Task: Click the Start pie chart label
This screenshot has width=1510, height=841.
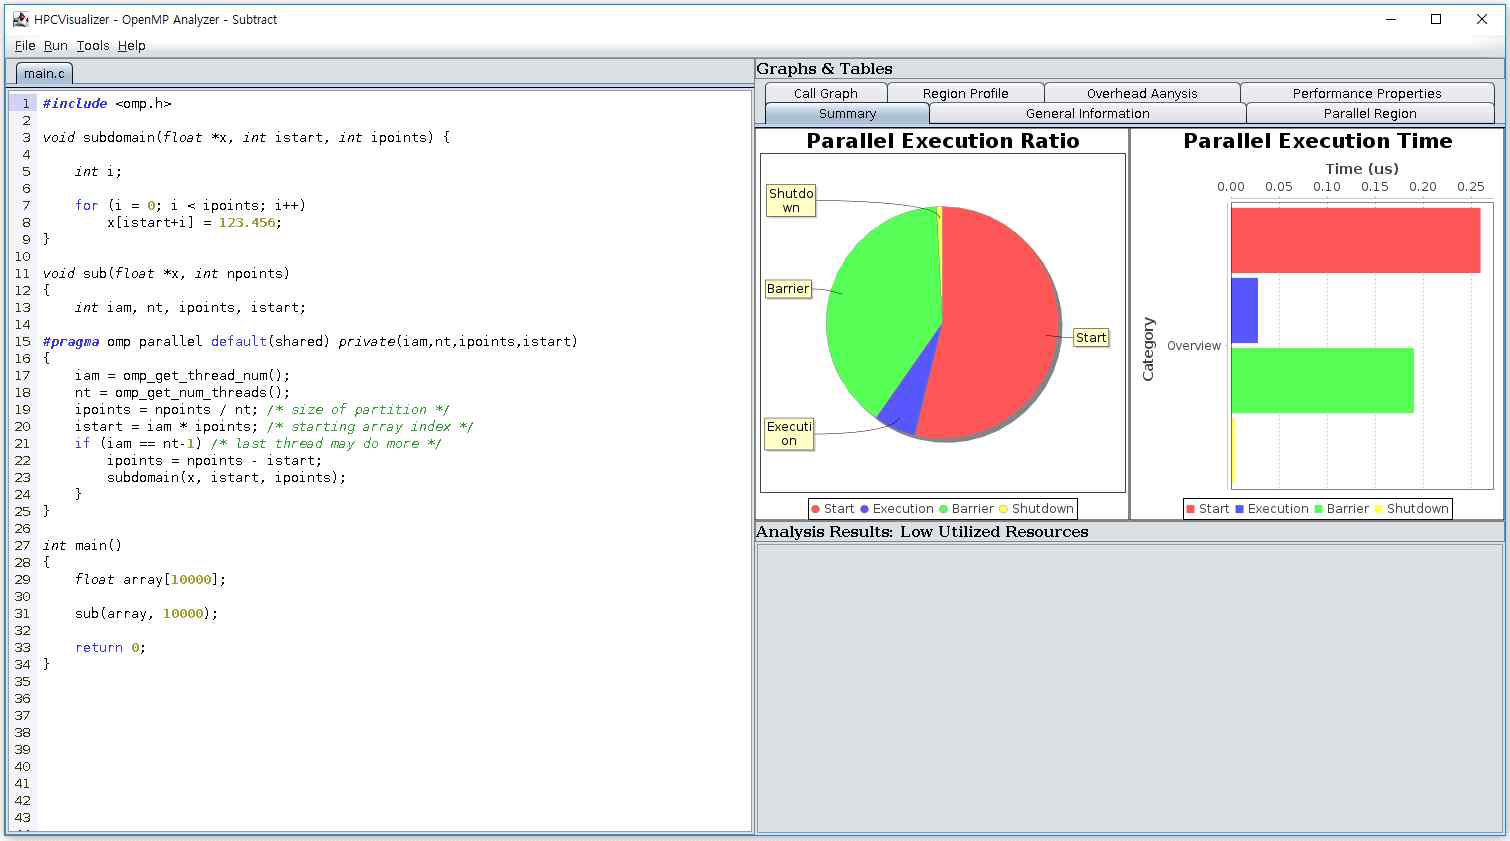Action: coord(1091,337)
